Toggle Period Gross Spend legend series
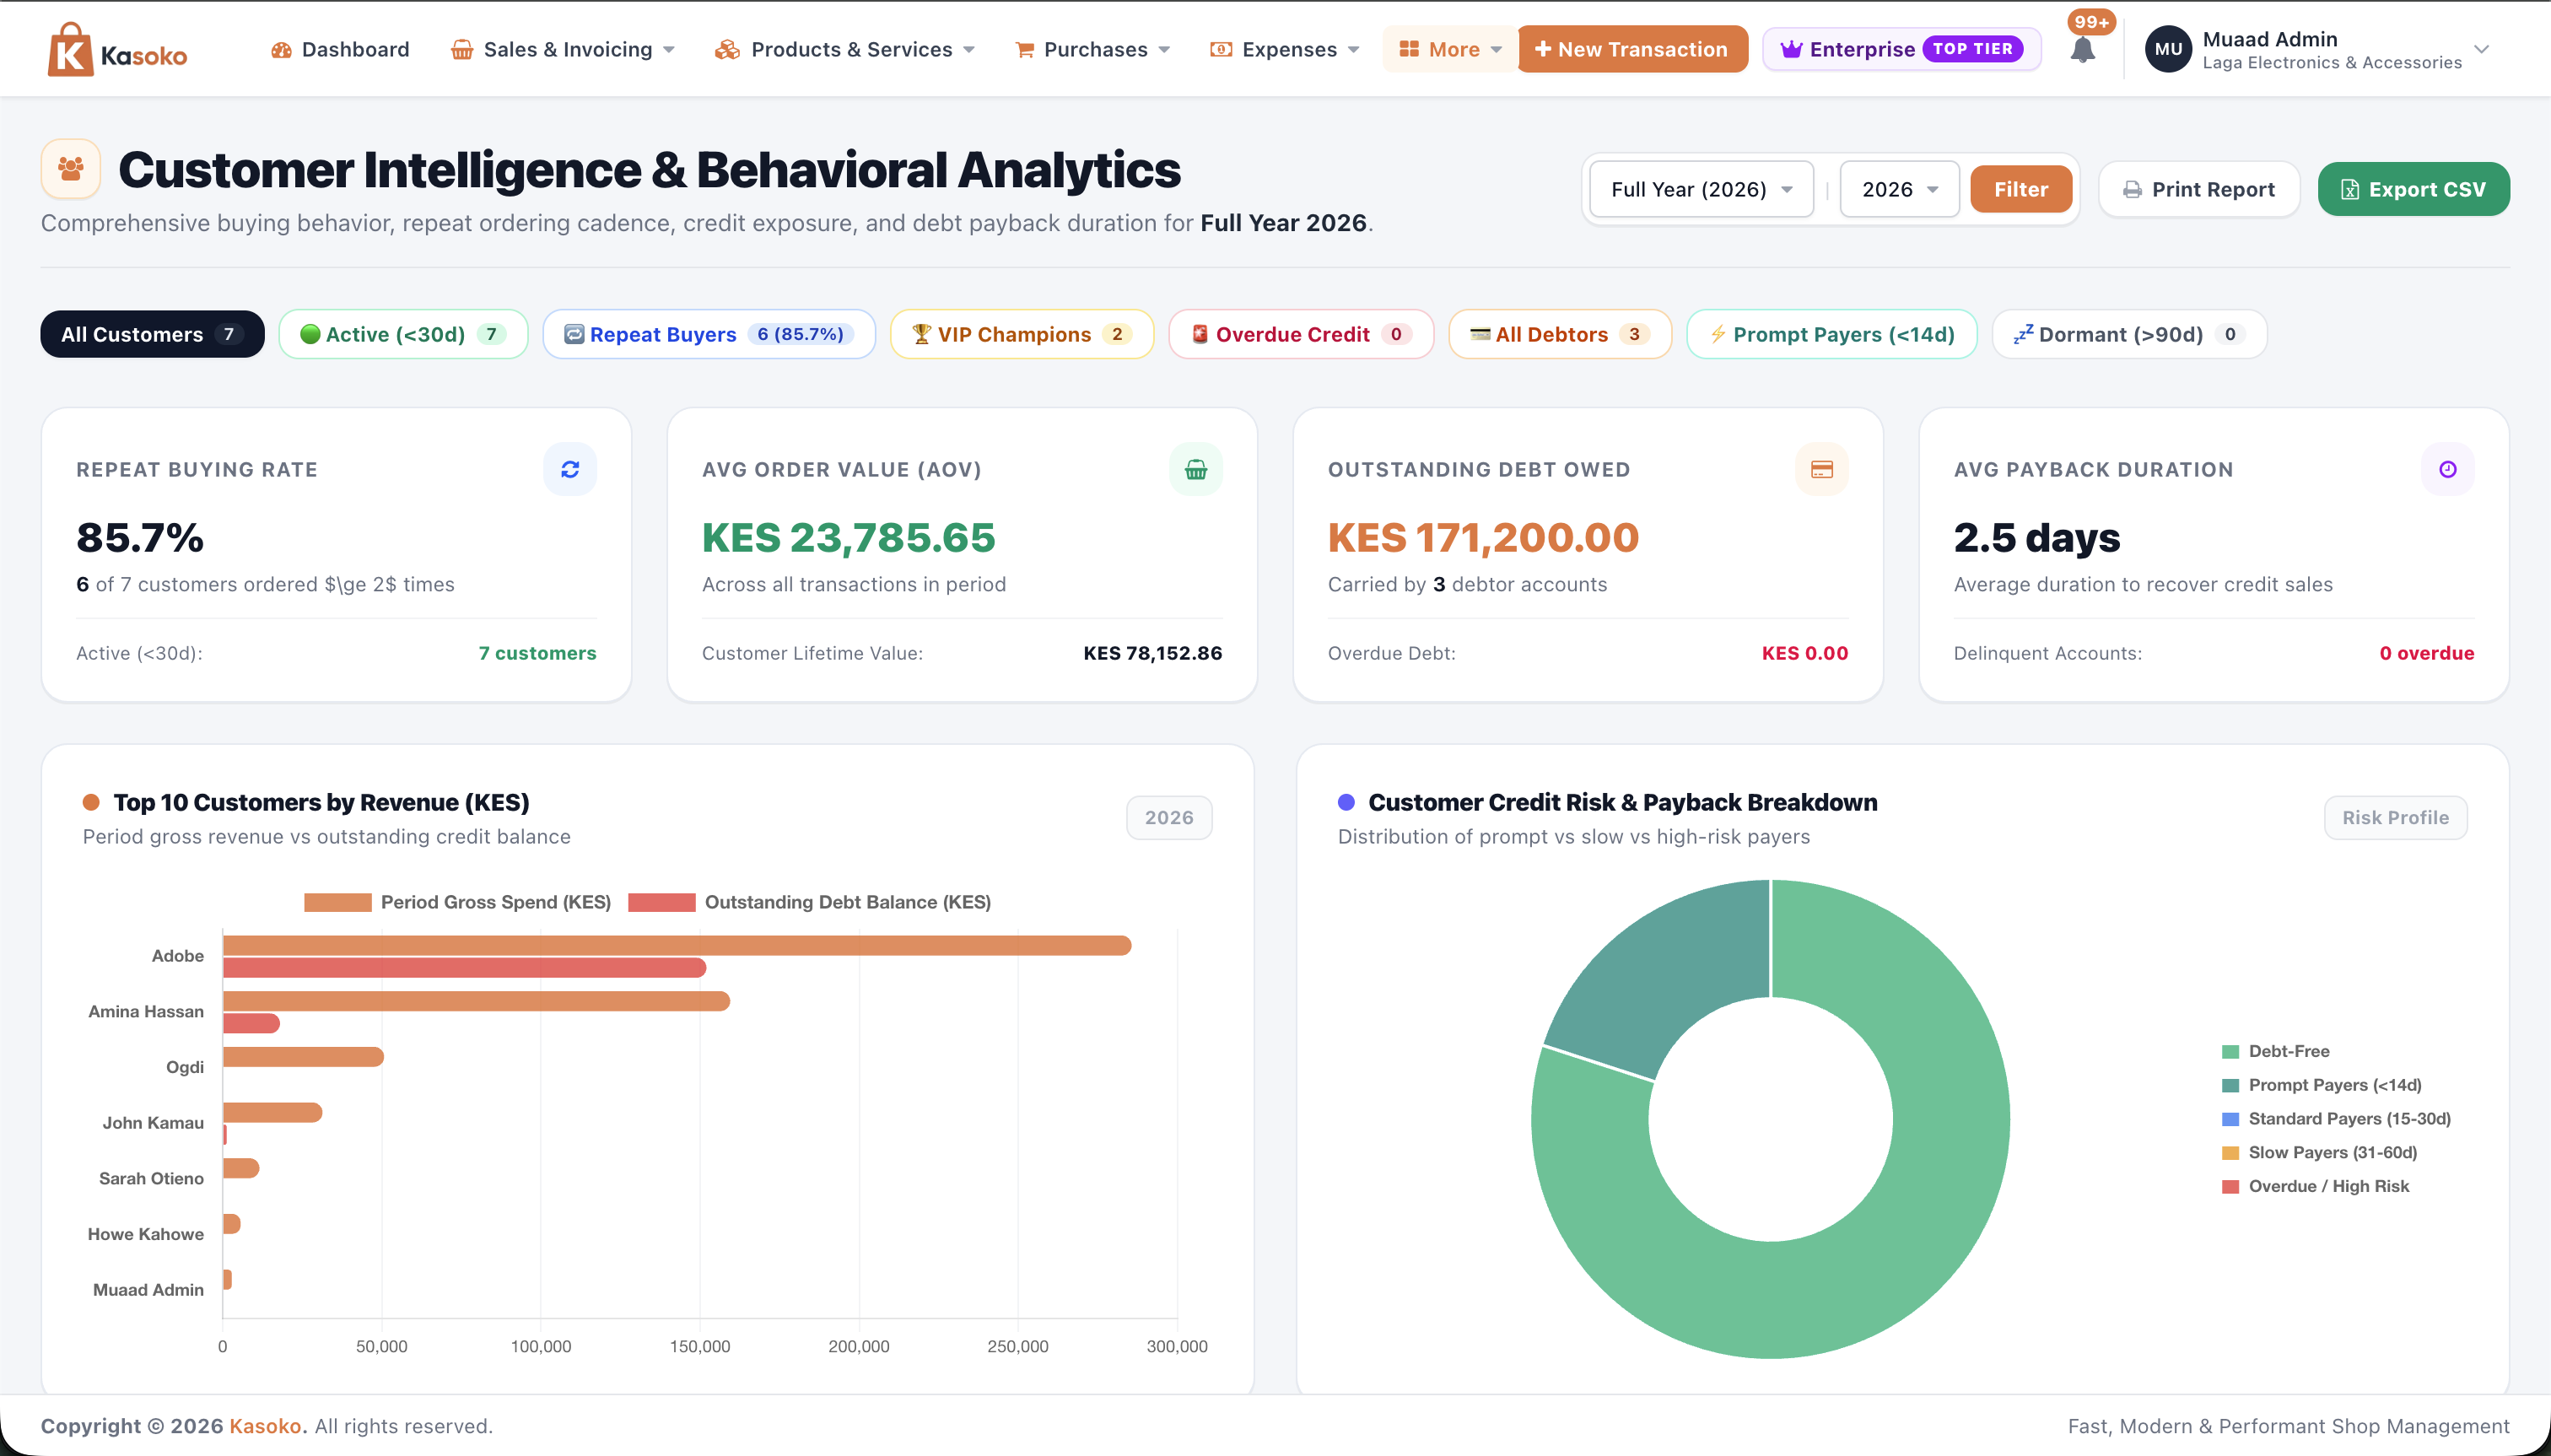 (458, 902)
